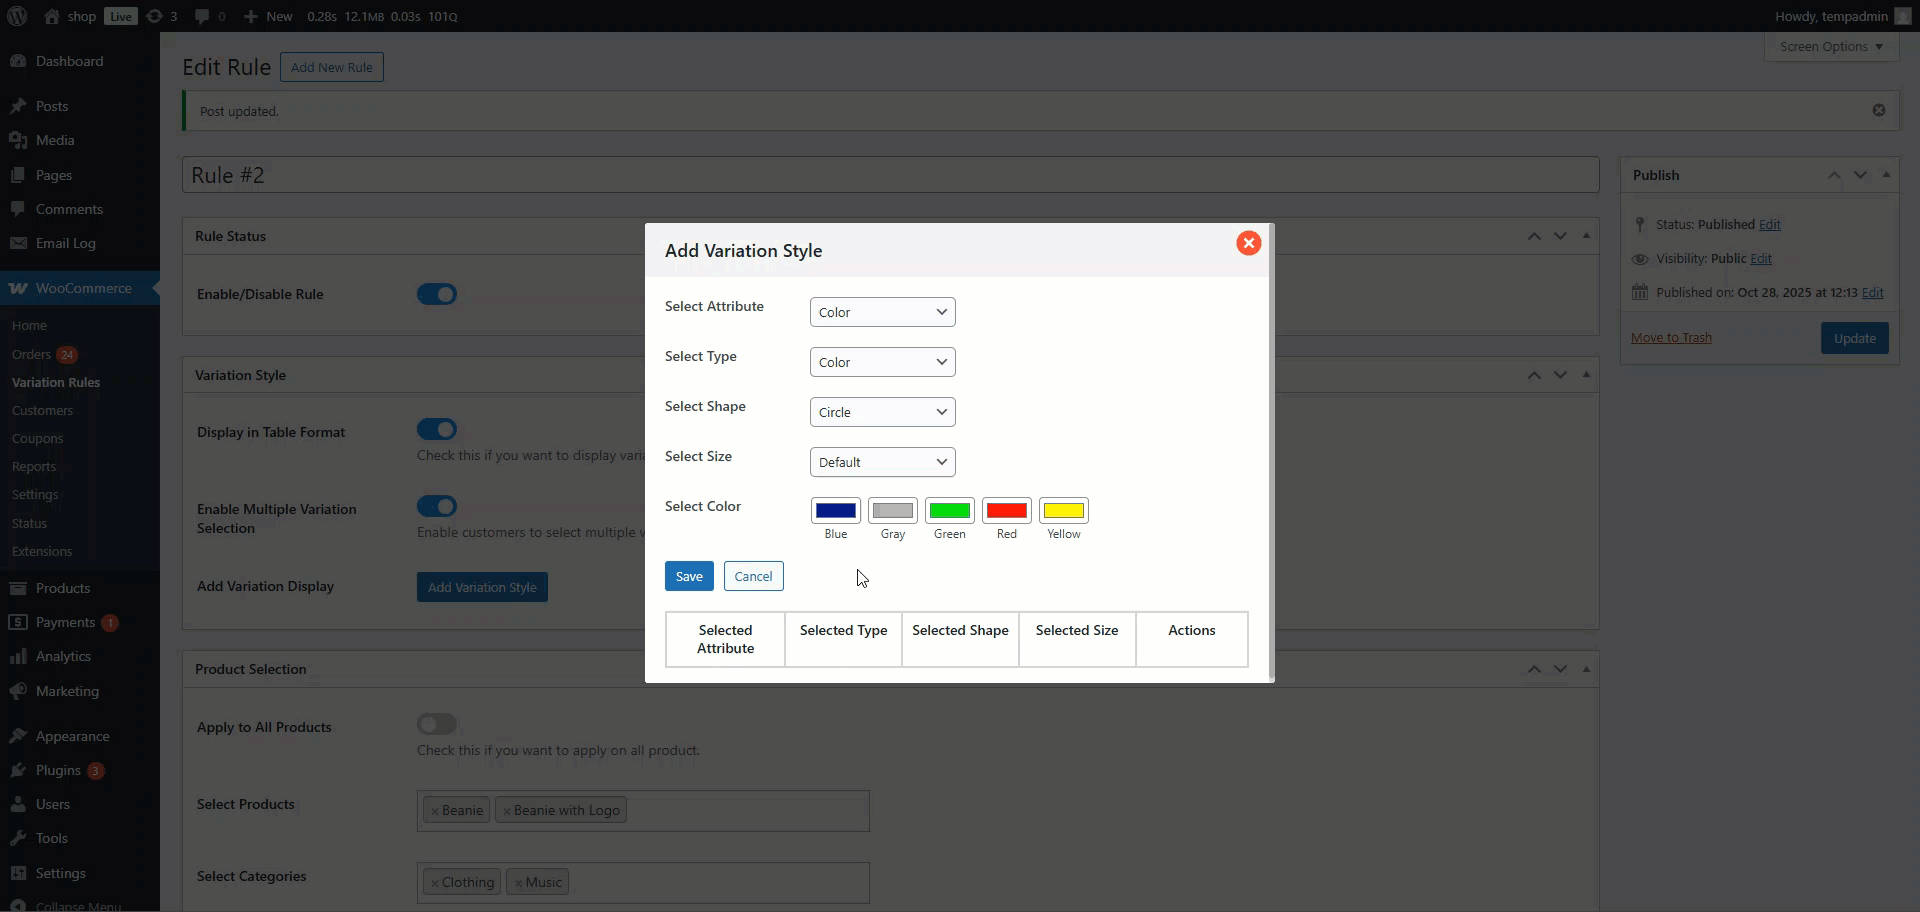Open Plugins from the sidebar
Image resolution: width=1920 pixels, height=912 pixels.
58,770
